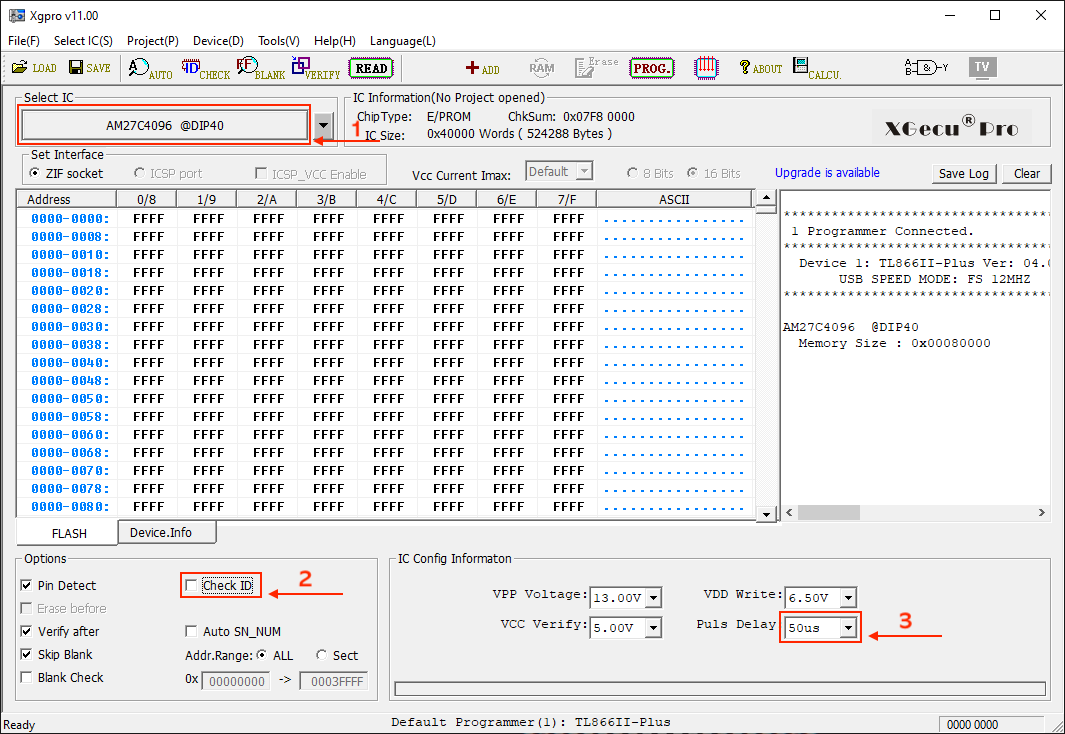Click the log panel right scroll arrow
This screenshot has height=734, width=1065.
click(1042, 513)
